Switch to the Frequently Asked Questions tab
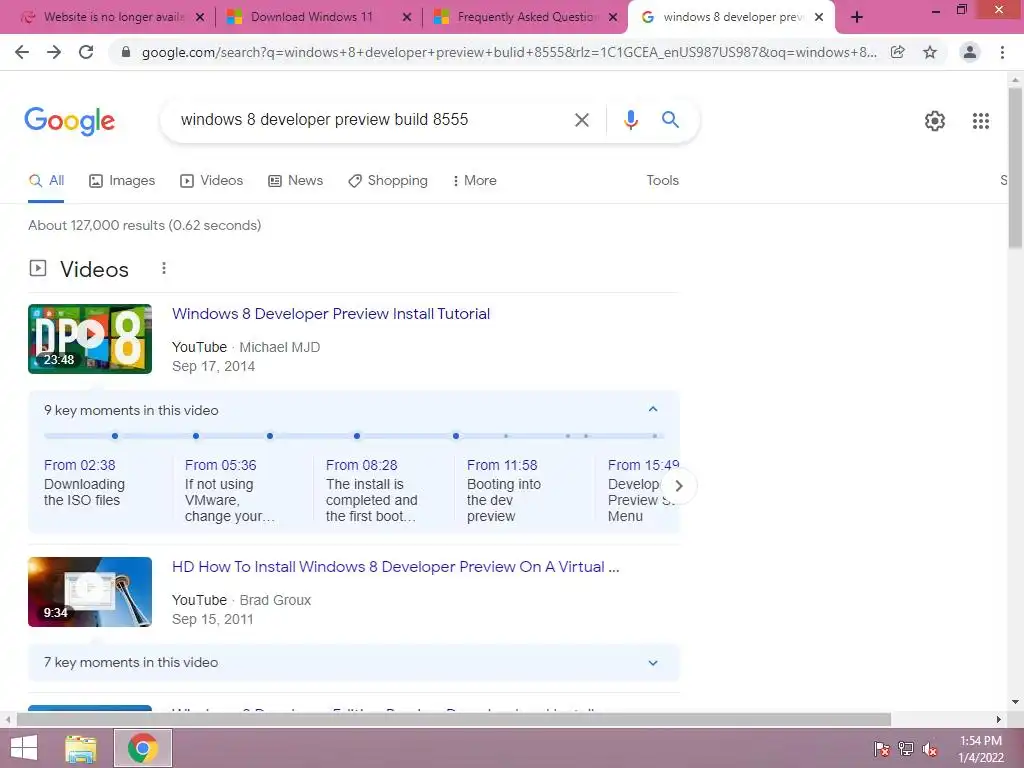Image resolution: width=1024 pixels, height=768 pixels. tap(528, 17)
